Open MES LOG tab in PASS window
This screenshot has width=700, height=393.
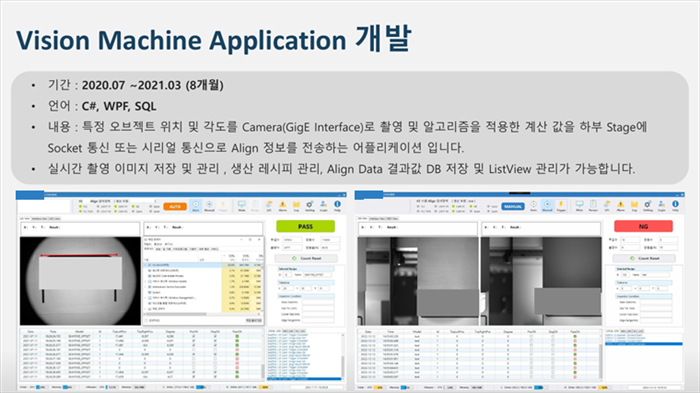click(287, 331)
